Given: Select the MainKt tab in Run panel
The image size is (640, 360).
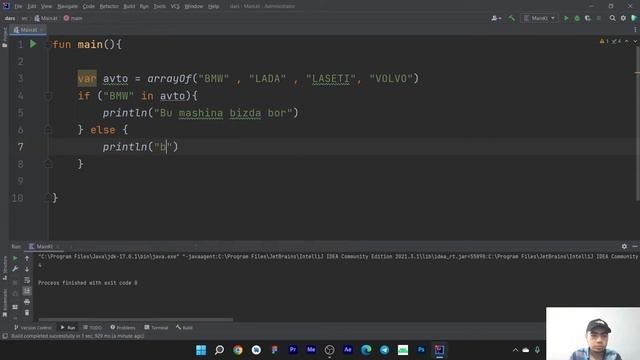Looking at the screenshot, I should point(43,246).
